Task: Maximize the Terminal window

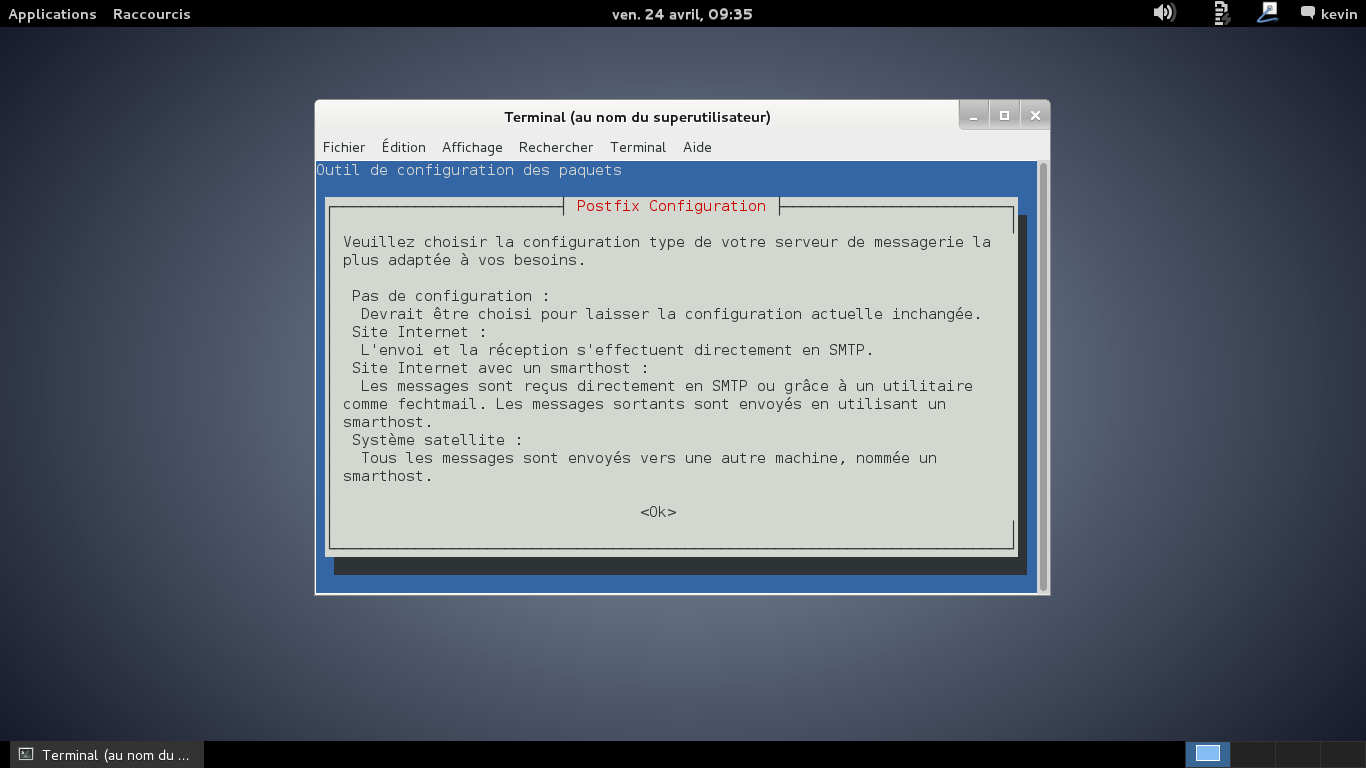Action: tap(1004, 116)
